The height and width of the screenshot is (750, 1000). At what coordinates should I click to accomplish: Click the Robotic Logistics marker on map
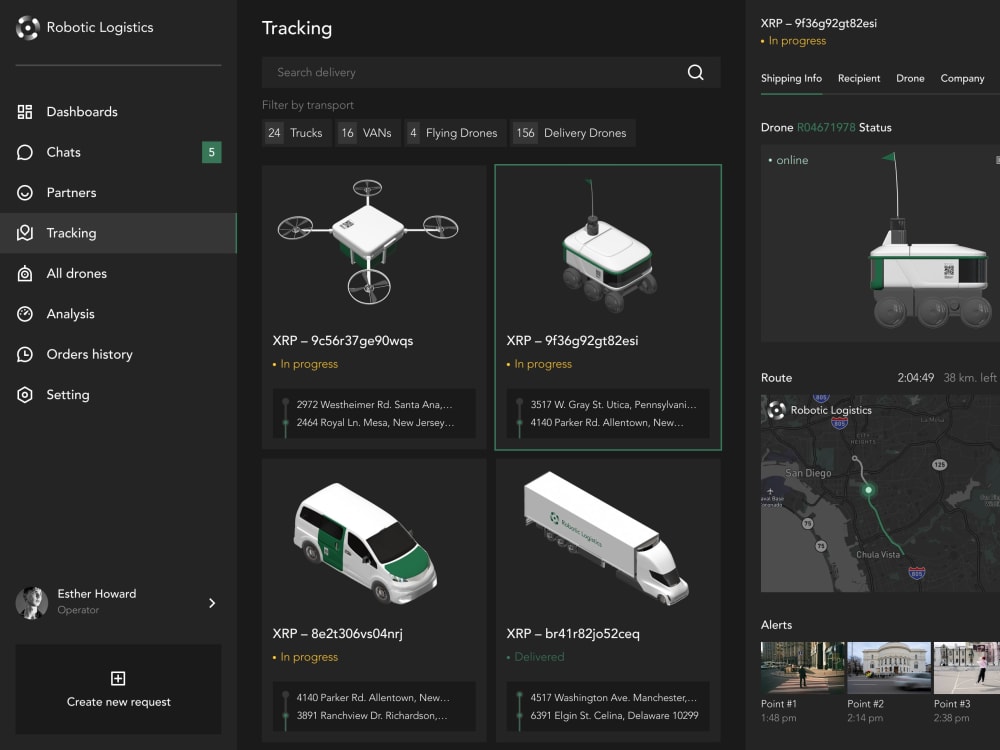click(776, 410)
